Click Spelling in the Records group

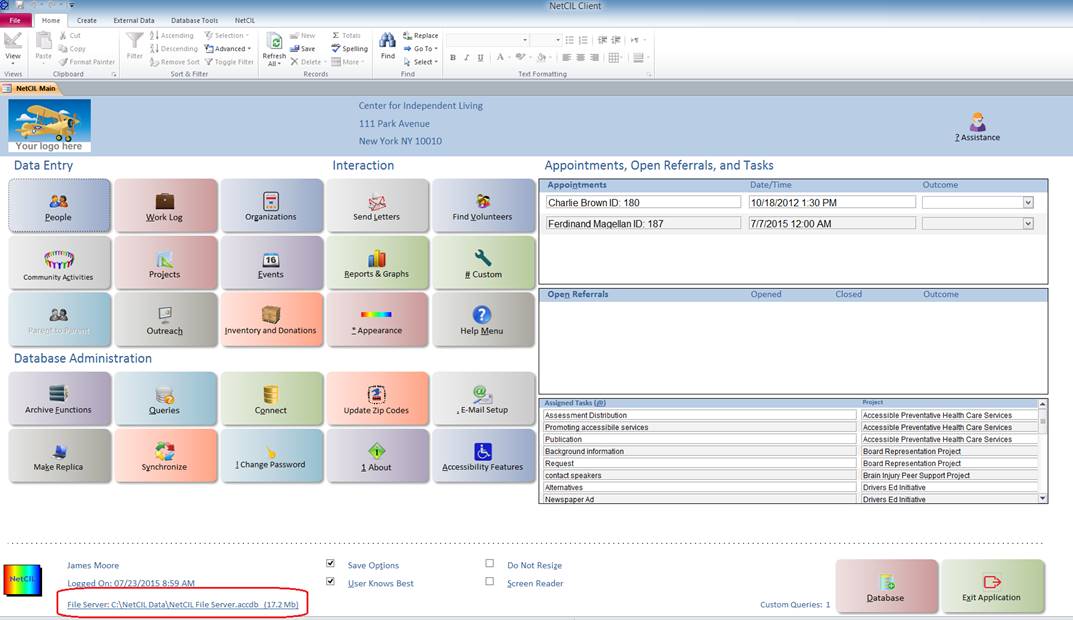tap(350, 49)
